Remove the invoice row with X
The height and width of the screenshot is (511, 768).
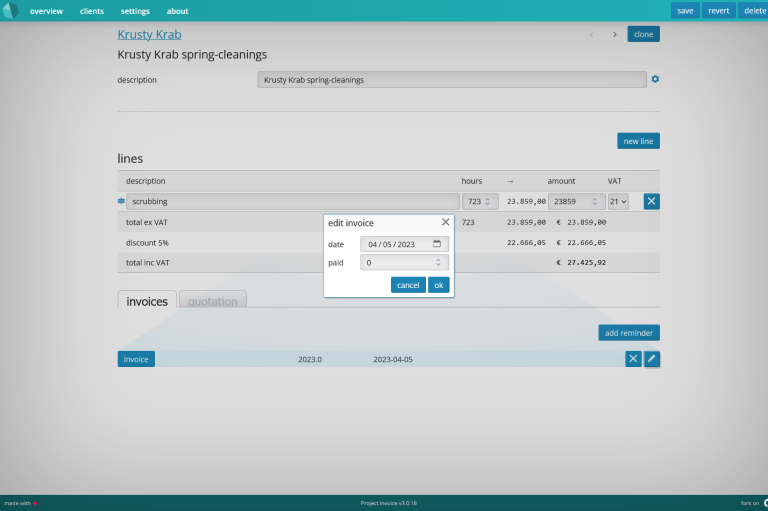[x=633, y=359]
